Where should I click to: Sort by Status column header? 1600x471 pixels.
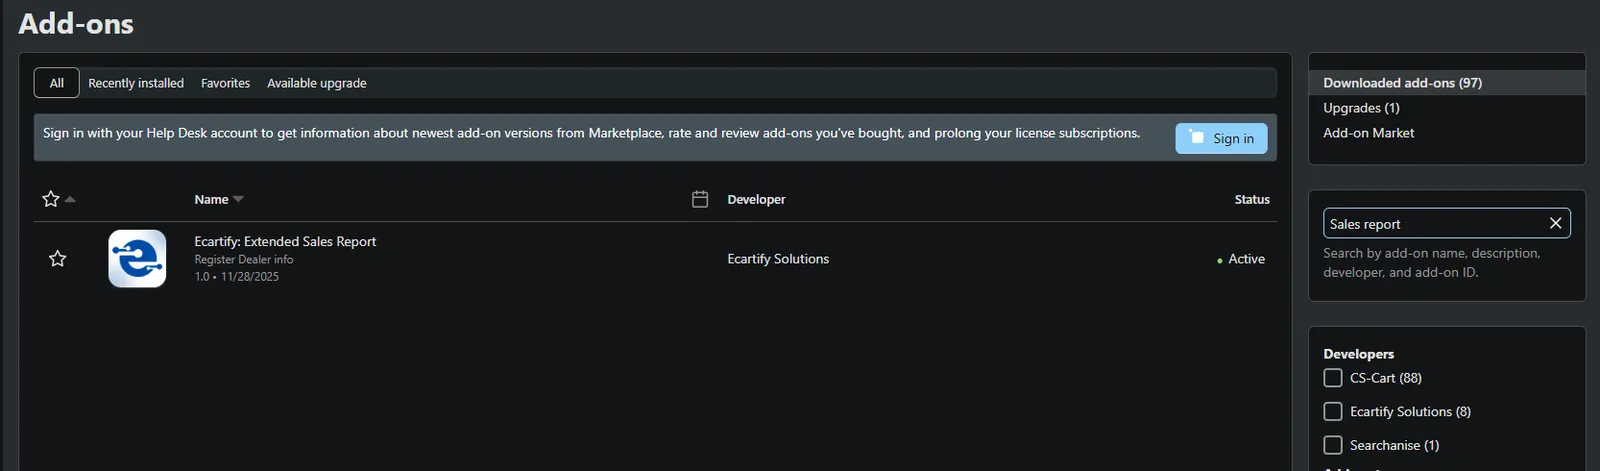[x=1252, y=199]
